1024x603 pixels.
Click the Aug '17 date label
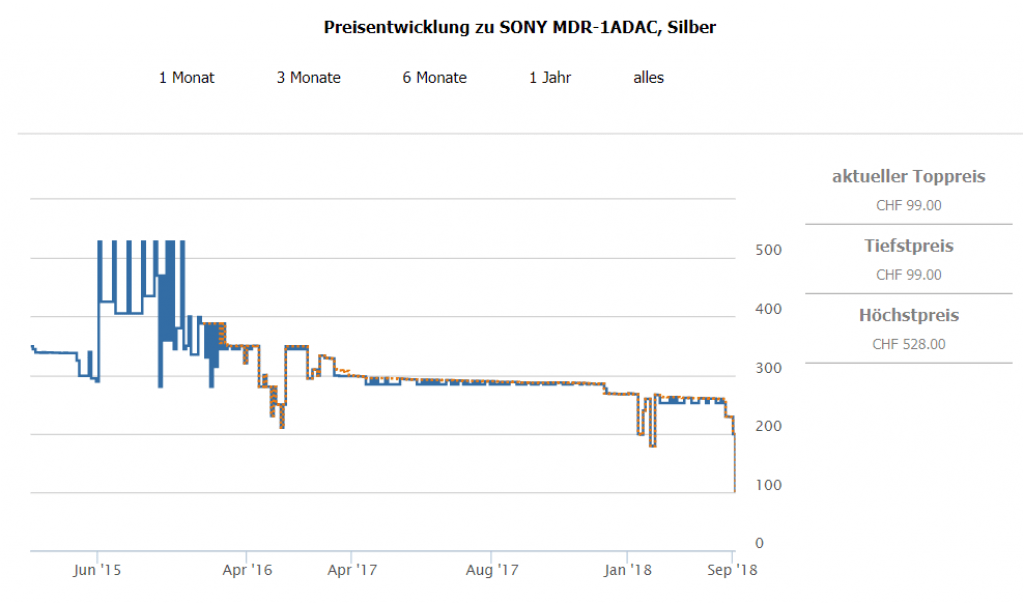(493, 570)
